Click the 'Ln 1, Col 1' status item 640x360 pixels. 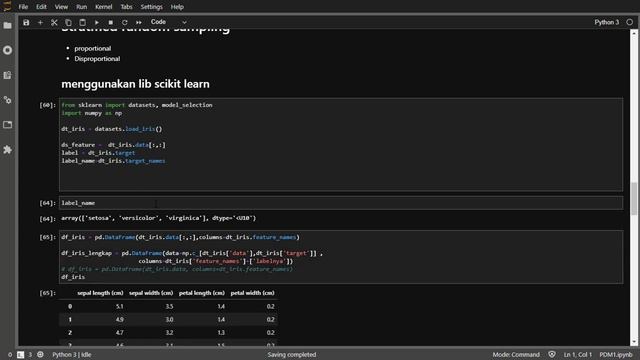click(x=578, y=355)
